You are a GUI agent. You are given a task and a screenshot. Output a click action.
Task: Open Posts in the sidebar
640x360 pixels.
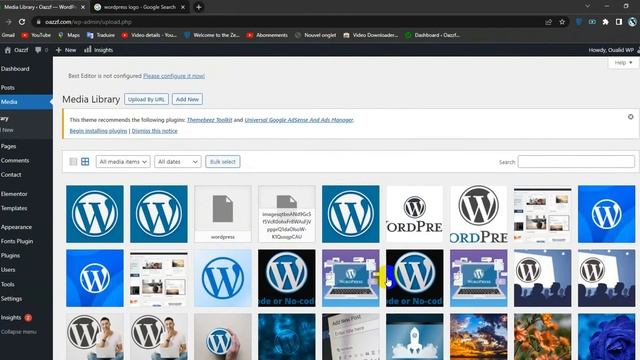tap(8, 87)
